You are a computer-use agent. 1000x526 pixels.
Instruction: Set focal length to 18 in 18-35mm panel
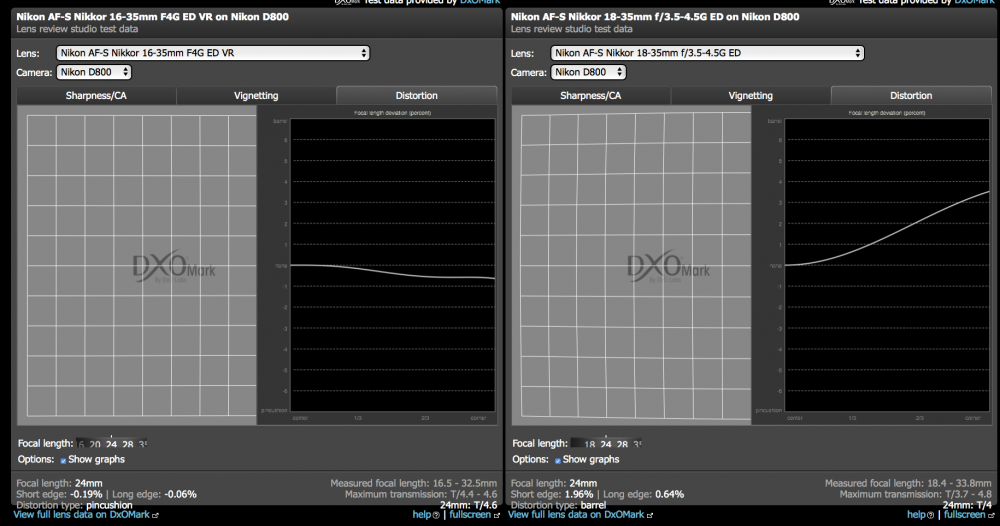click(x=589, y=444)
